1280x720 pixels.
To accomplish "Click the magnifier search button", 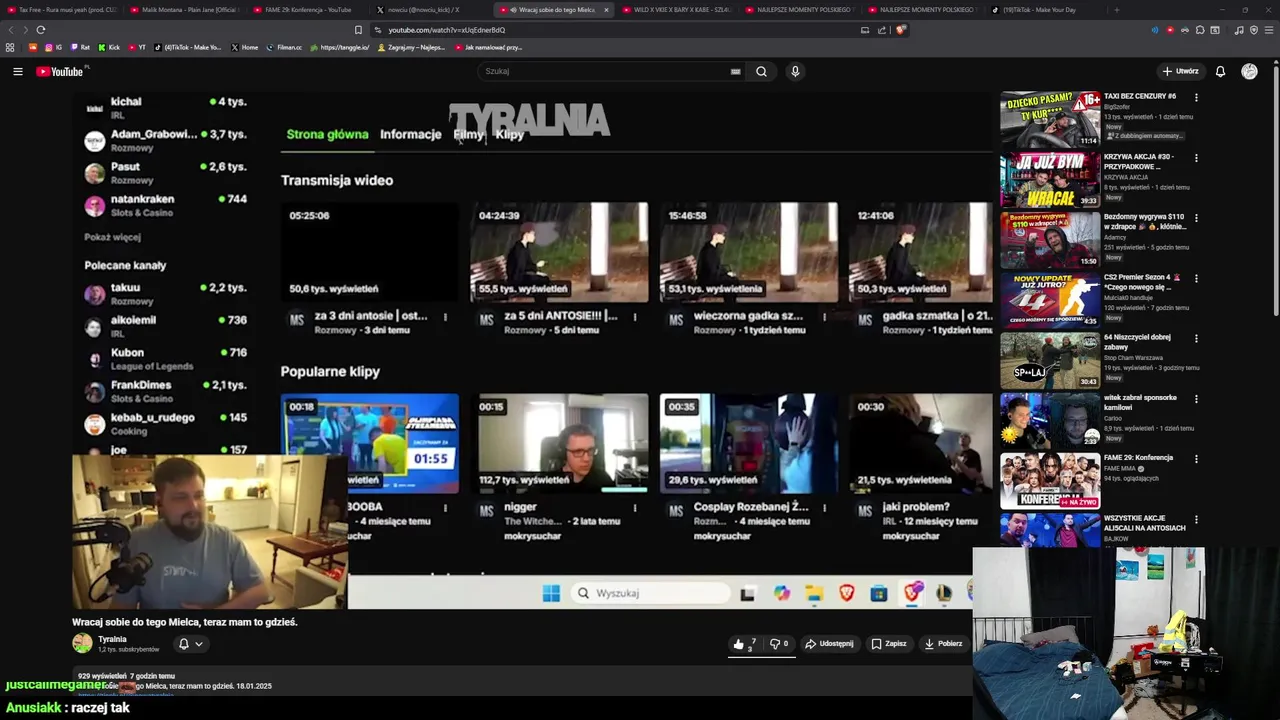I will [x=761, y=71].
